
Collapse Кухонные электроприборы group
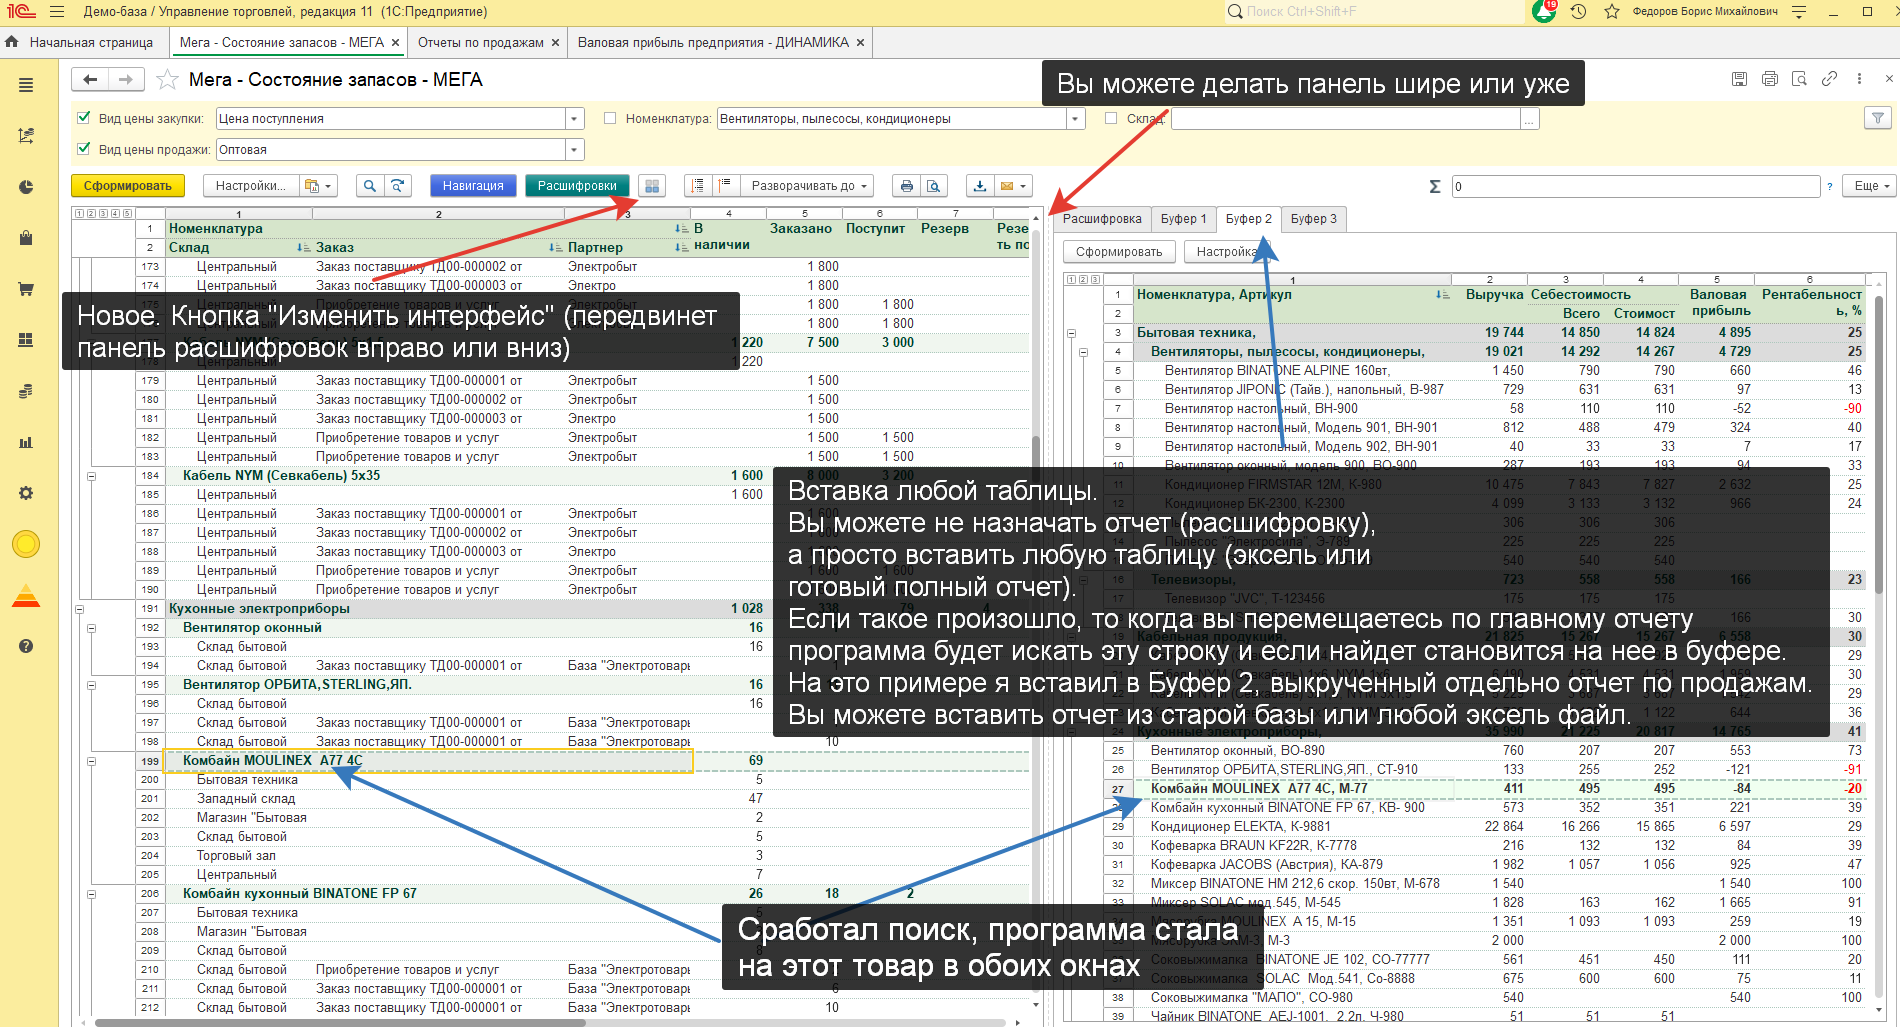pos(80,609)
